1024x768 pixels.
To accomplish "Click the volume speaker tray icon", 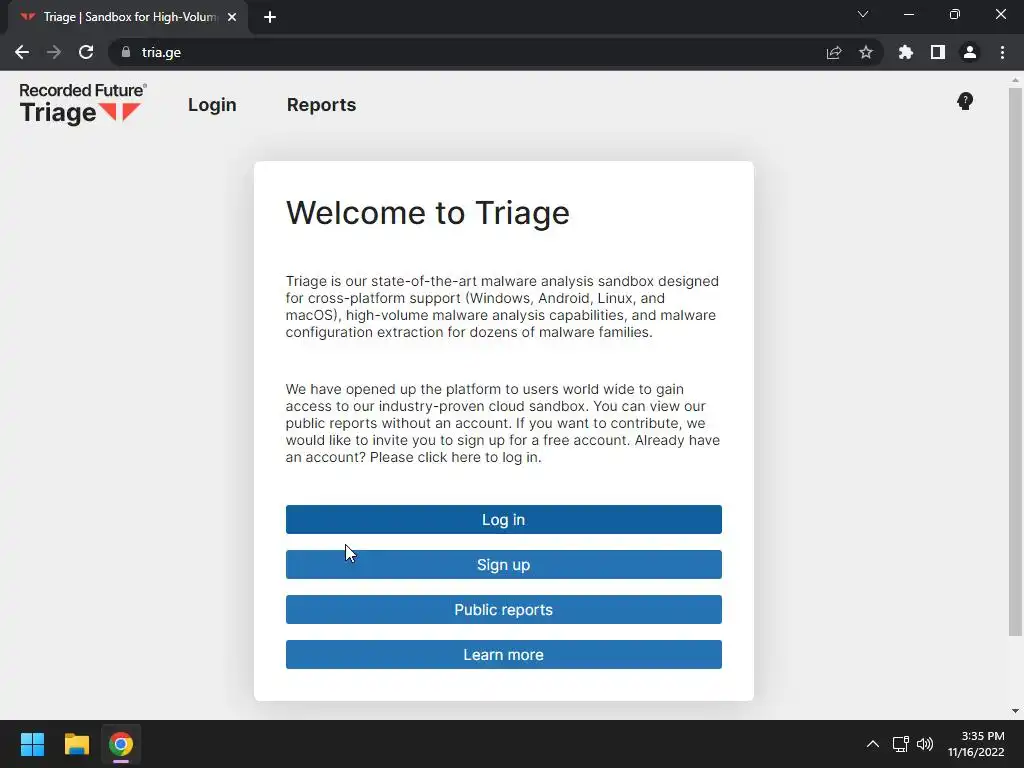I will pos(925,744).
